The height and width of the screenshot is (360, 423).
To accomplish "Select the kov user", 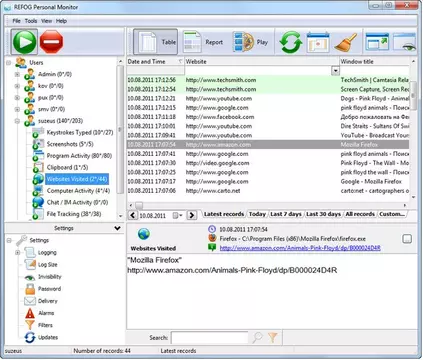I will pos(51,86).
